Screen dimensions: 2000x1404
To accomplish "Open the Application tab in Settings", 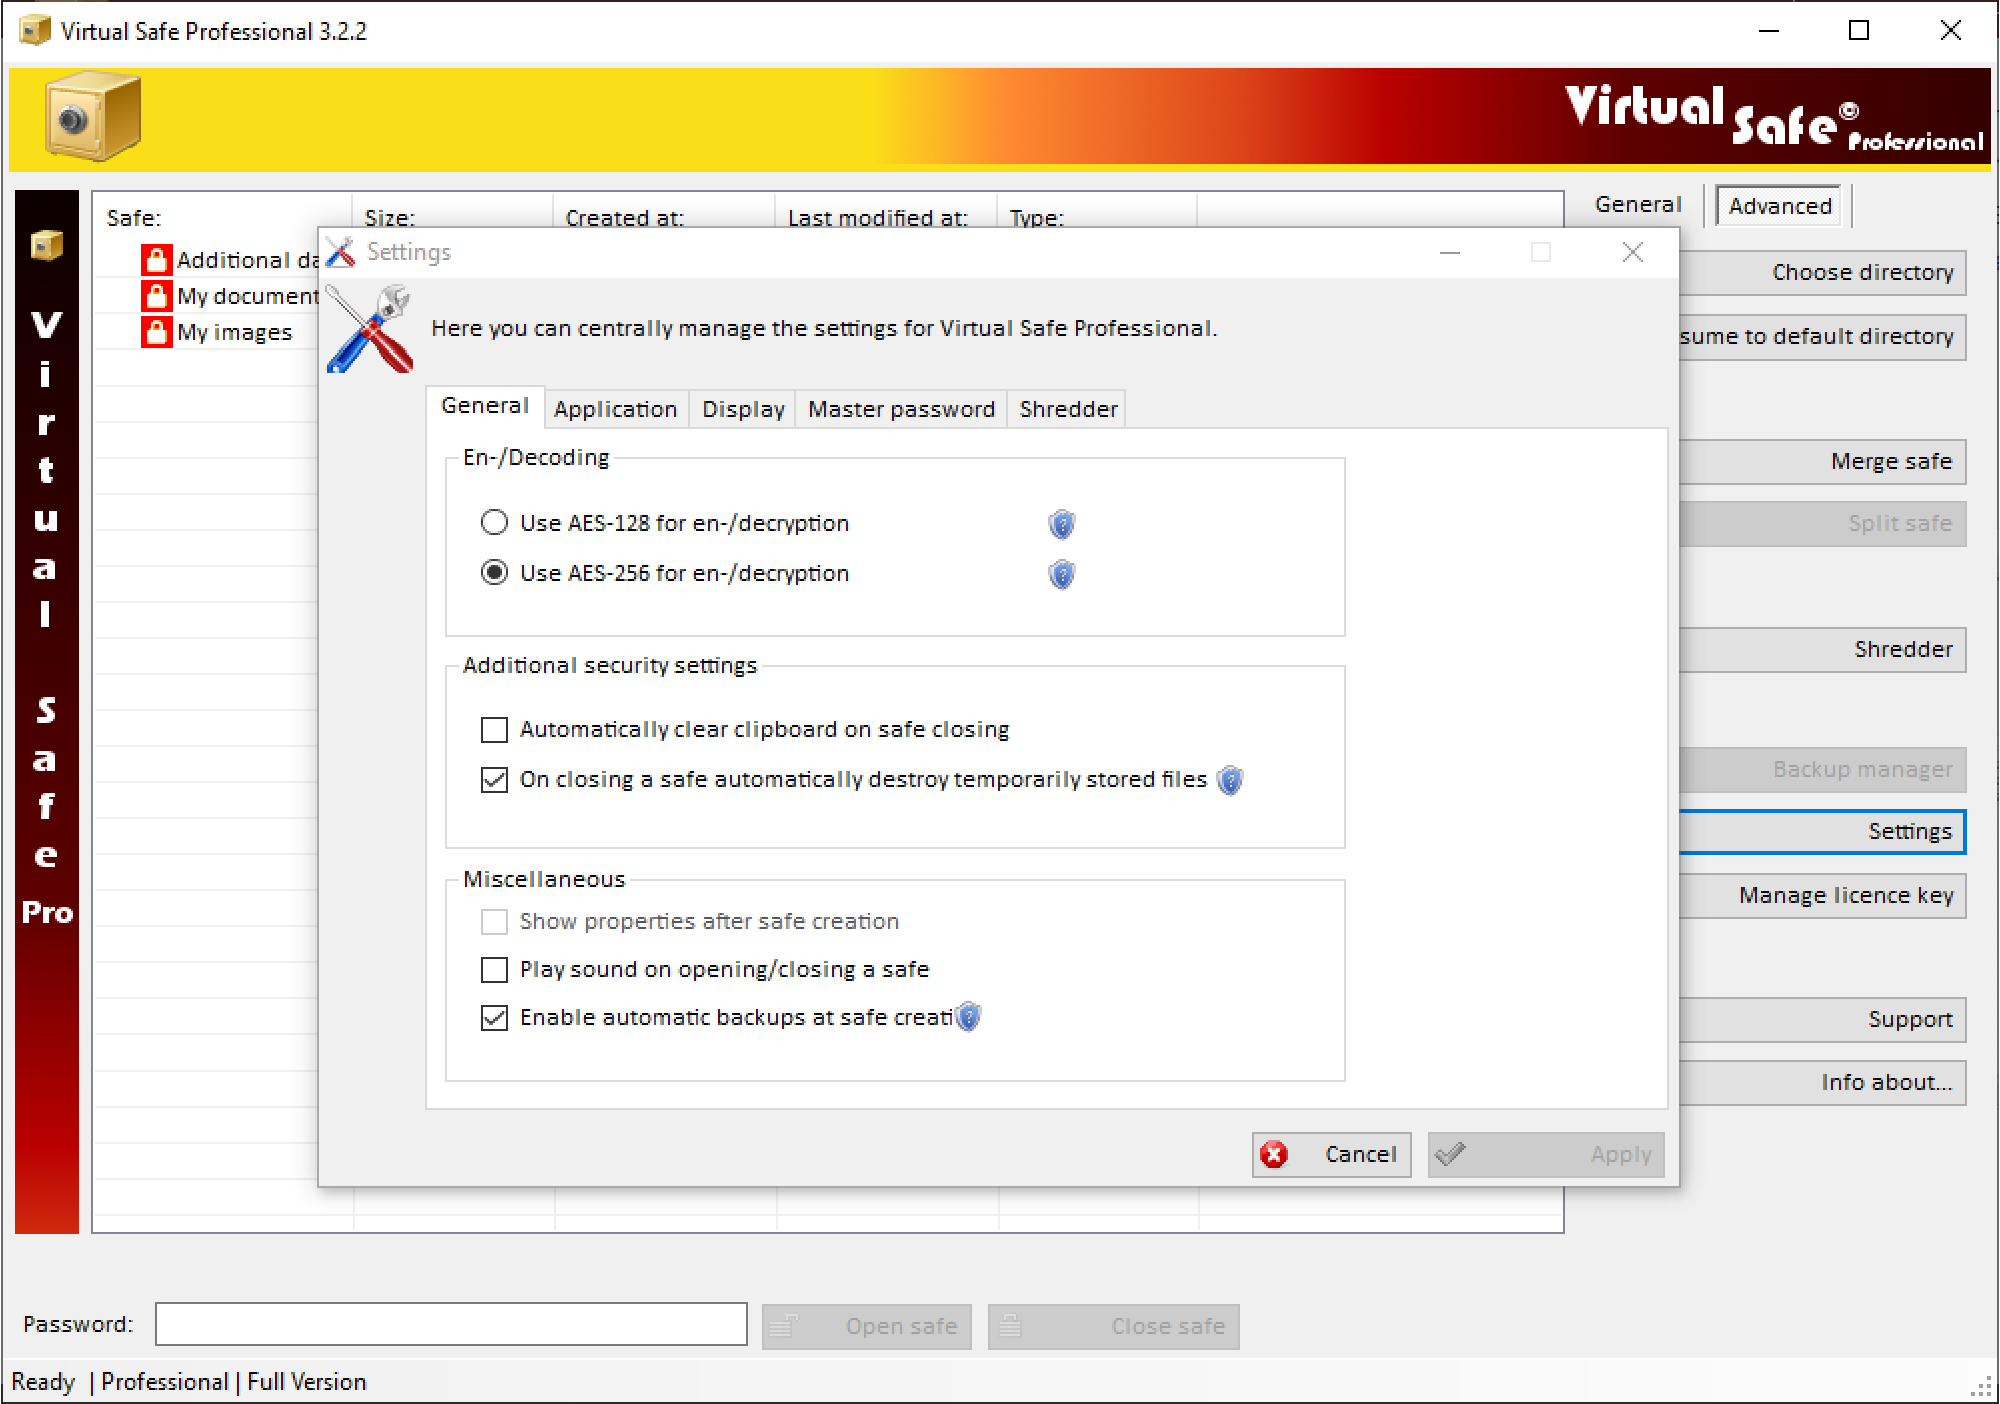I will (616, 409).
